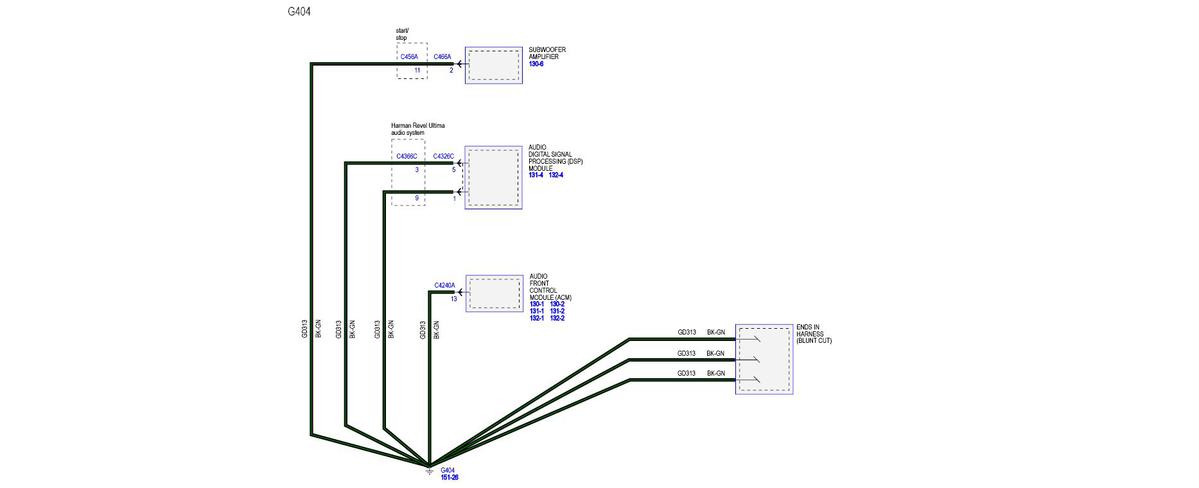Click the 'AUDIO FRONT CONTROL MODULE (ACM)' label
The width and height of the screenshot is (1199, 488).
click(551, 287)
